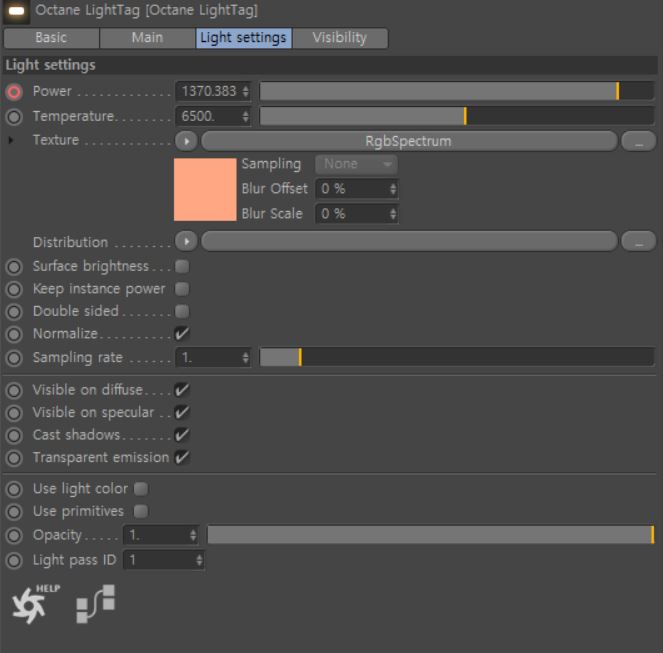Click the Octane LightTag icon in header
The height and width of the screenshot is (653, 663).
click(x=16, y=11)
